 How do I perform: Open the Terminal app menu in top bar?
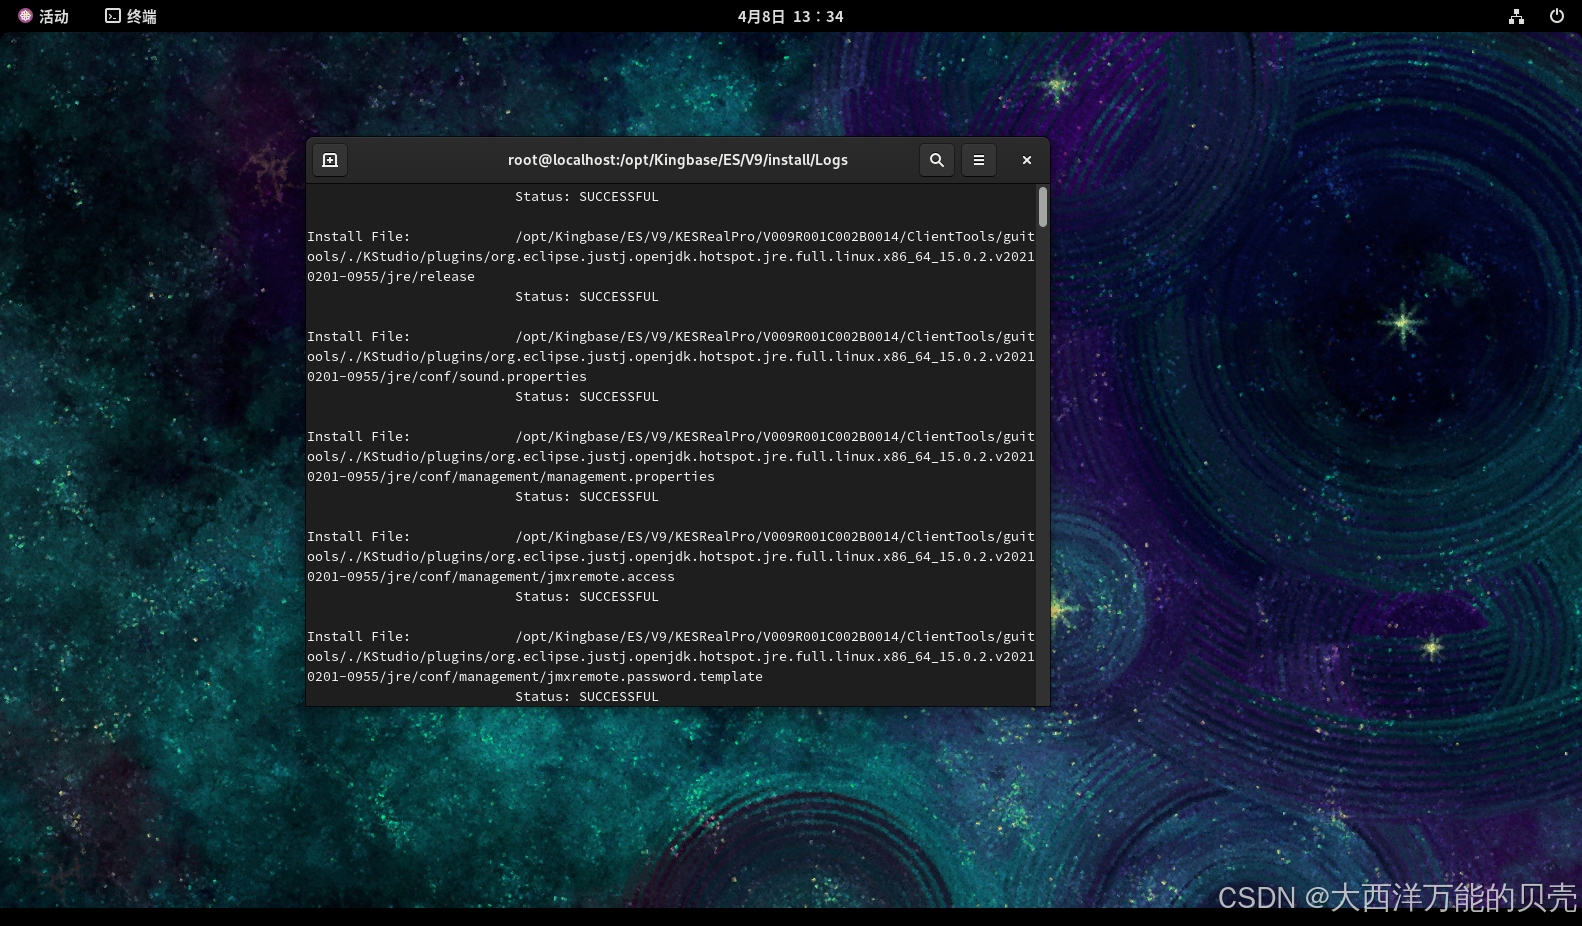pos(131,16)
